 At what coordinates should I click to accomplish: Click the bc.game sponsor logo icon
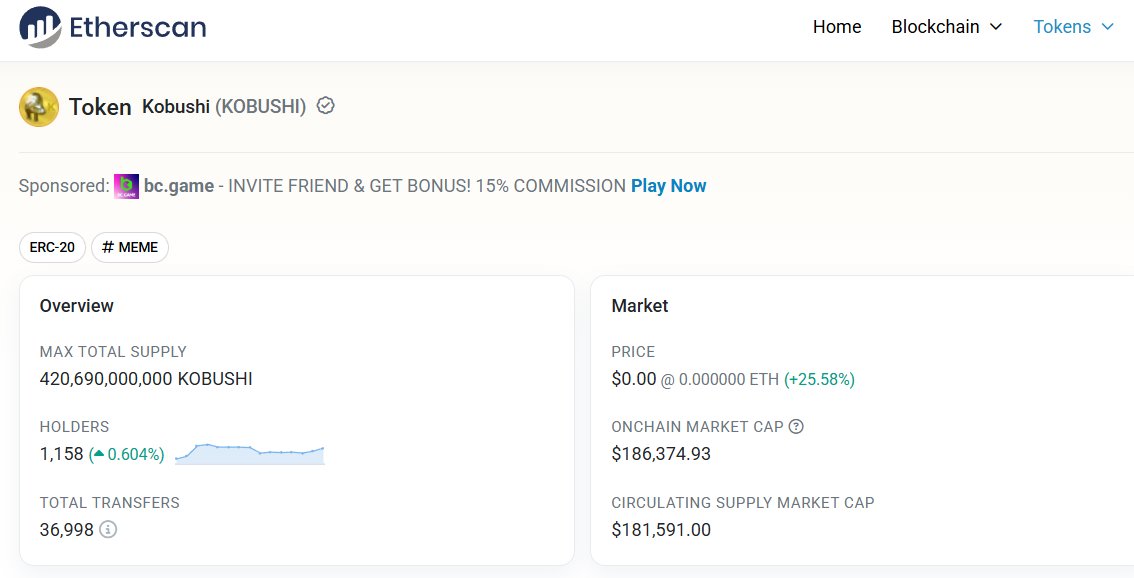pyautogui.click(x=127, y=186)
